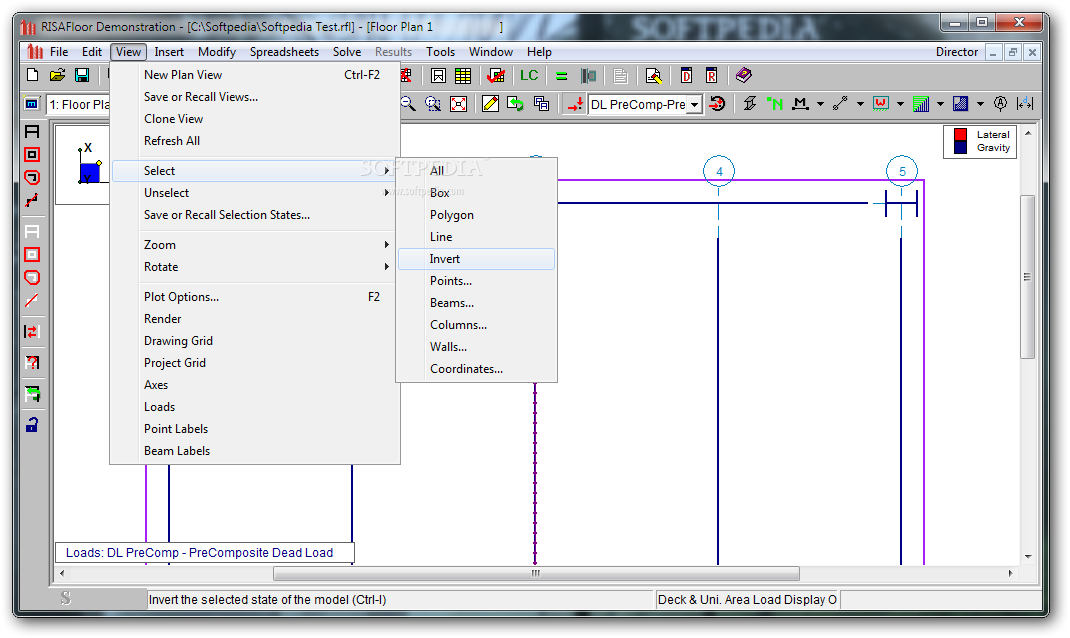Viewport: 1070px width, 638px height.
Task: Click the green refresh arrows icon
Action: tap(515, 104)
